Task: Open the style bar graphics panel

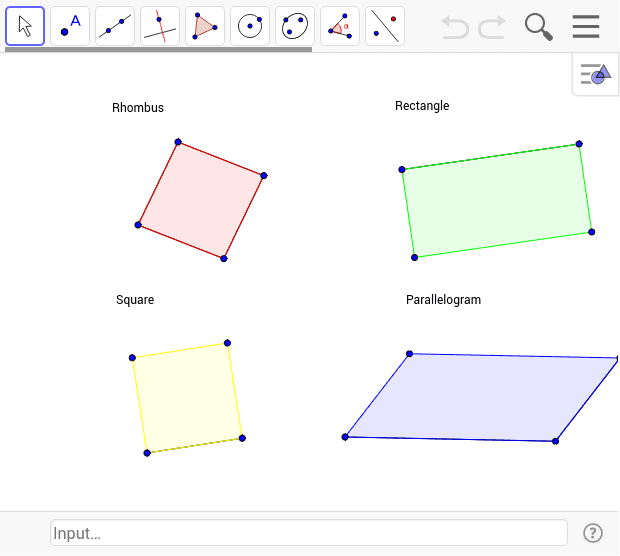Action: pyautogui.click(x=595, y=74)
